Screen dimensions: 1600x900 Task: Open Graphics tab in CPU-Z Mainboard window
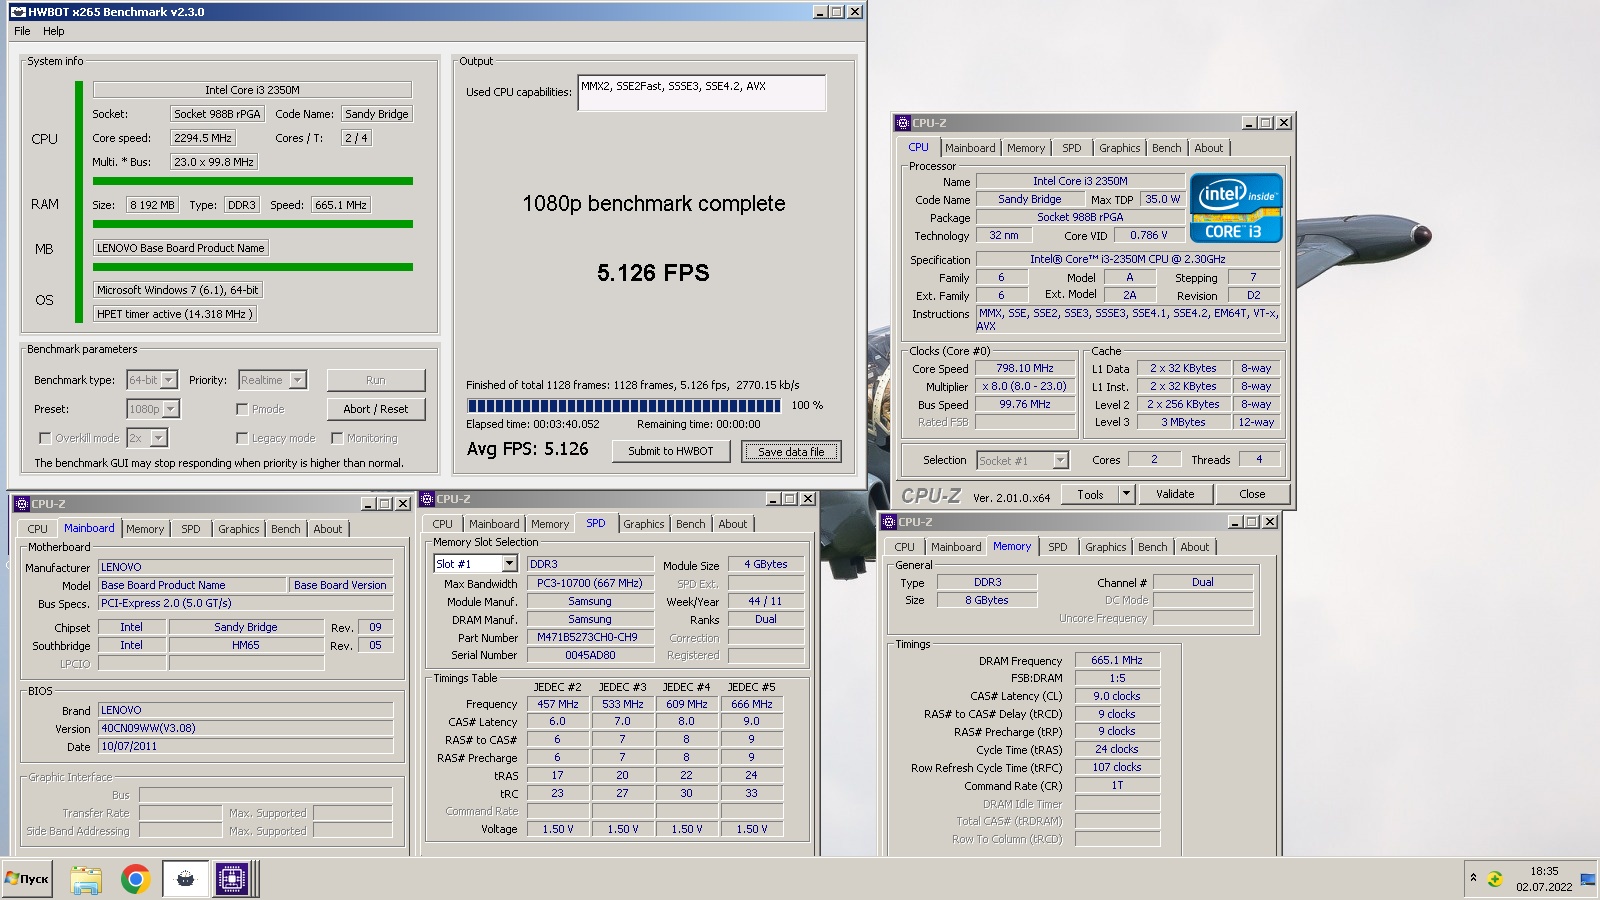click(239, 529)
